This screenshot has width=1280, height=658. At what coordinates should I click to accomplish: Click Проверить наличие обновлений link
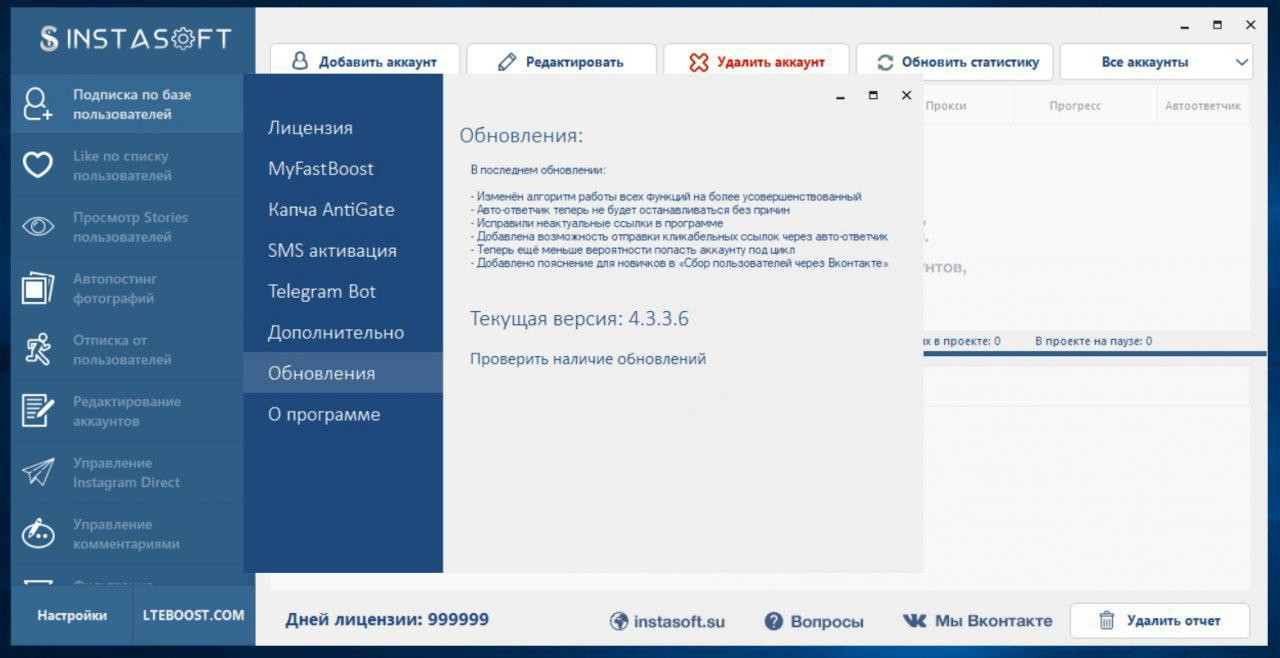(x=588, y=359)
